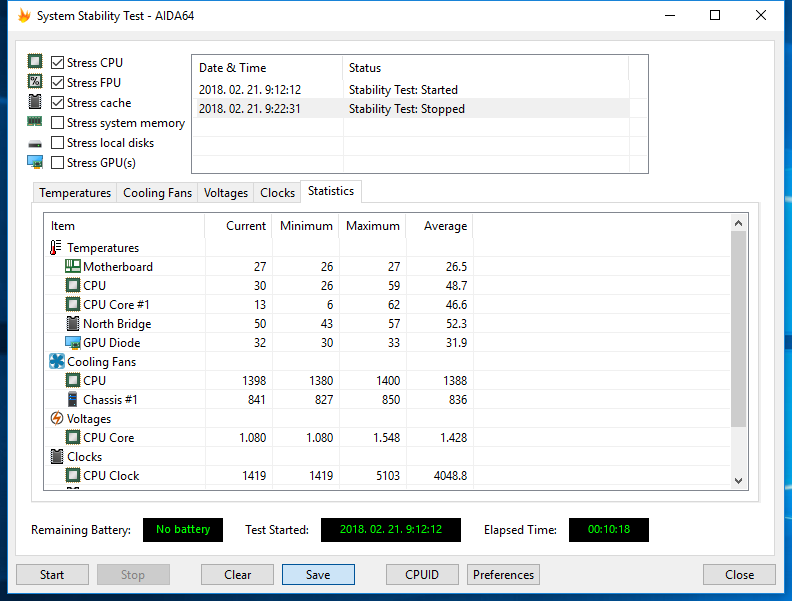Select the Stability Test: Started log row
The height and width of the screenshot is (601, 792).
[411, 89]
